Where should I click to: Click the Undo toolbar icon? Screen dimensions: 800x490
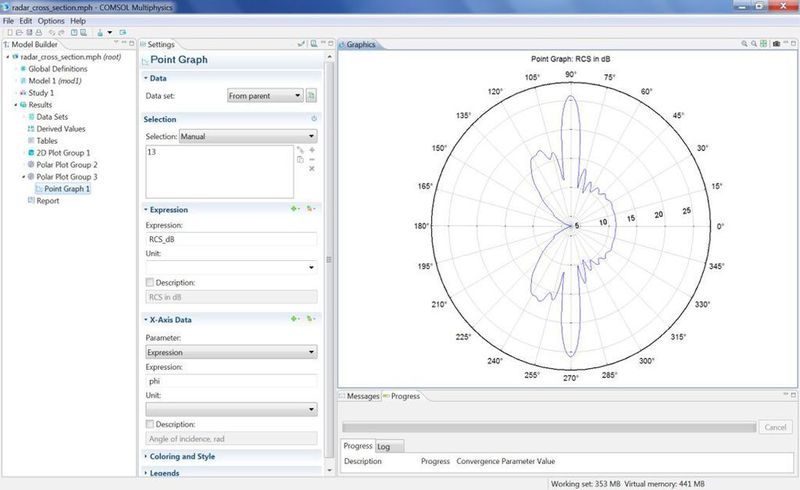(x=52, y=33)
